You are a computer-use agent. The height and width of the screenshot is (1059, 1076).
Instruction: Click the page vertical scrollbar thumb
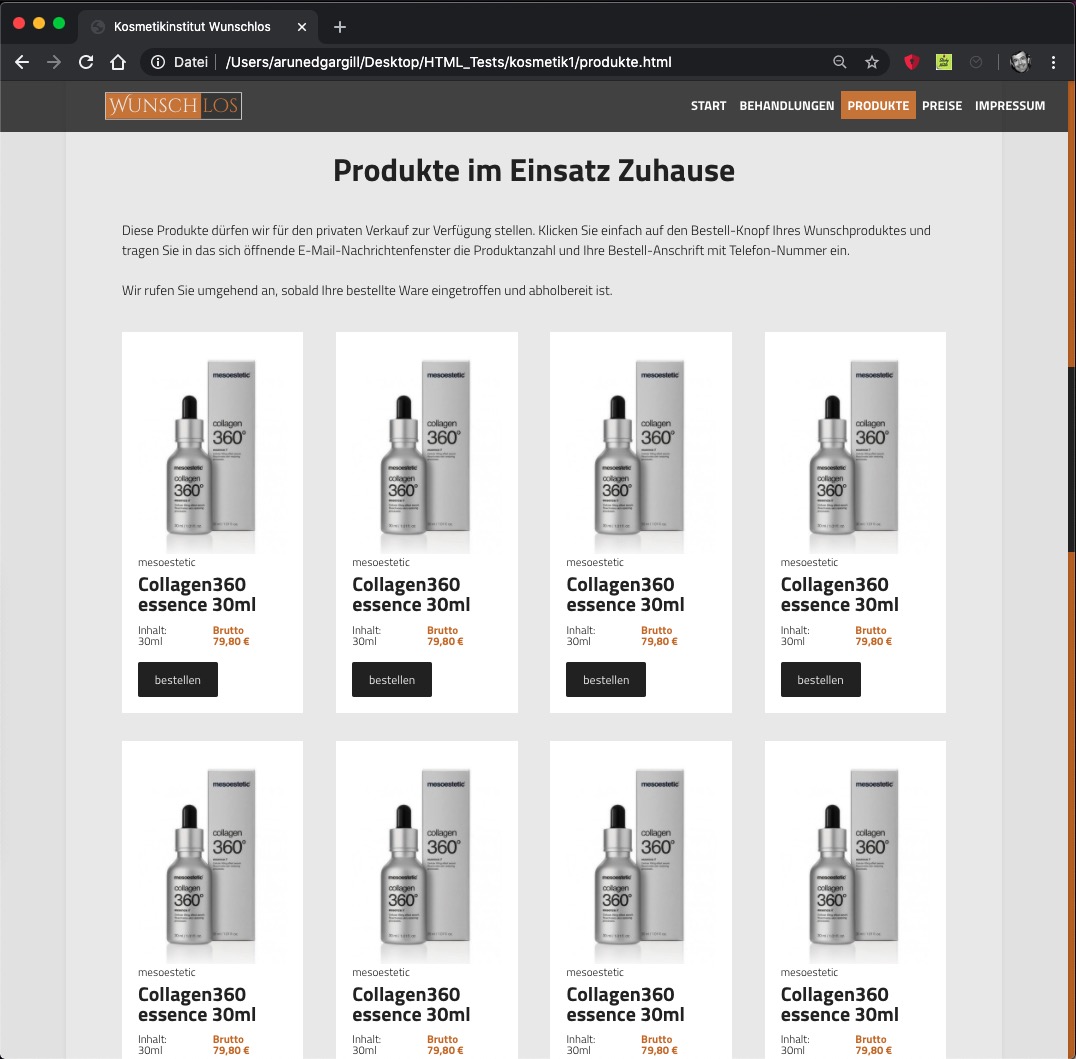(1071, 459)
